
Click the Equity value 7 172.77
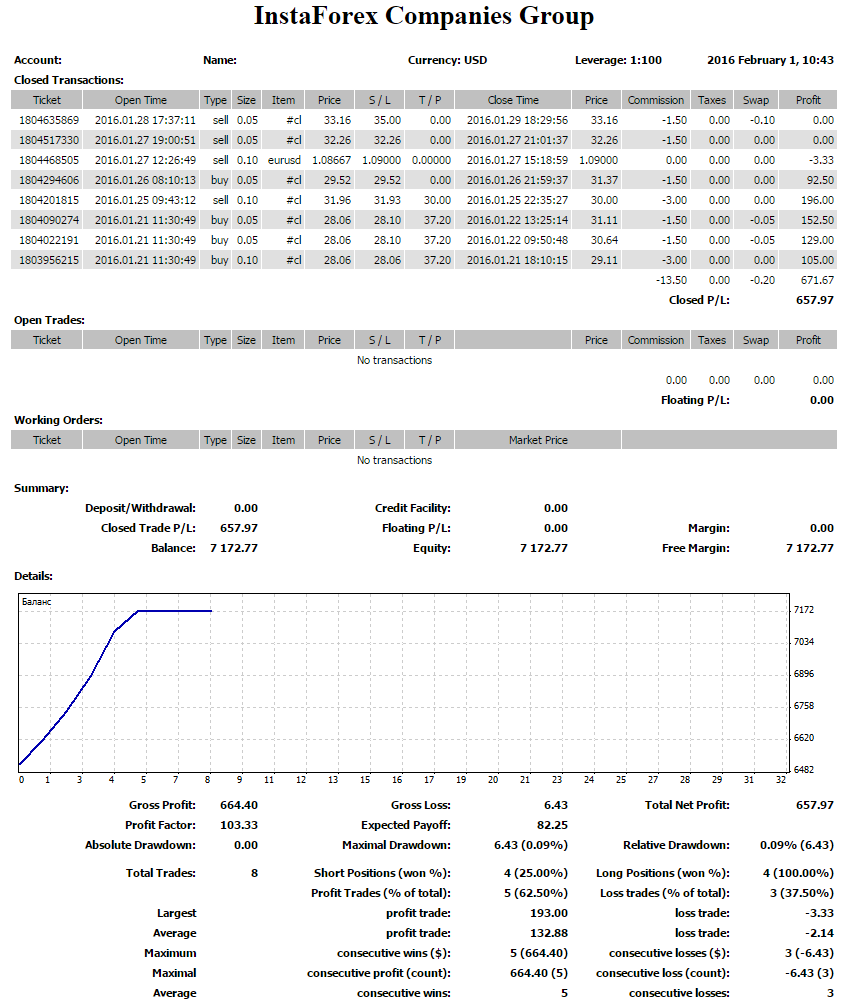click(544, 548)
